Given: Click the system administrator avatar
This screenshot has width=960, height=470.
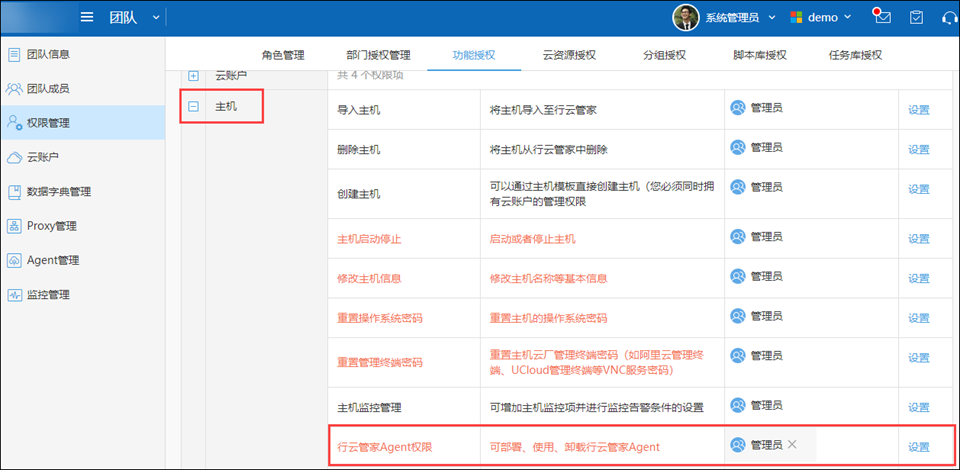Looking at the screenshot, I should click(685, 17).
